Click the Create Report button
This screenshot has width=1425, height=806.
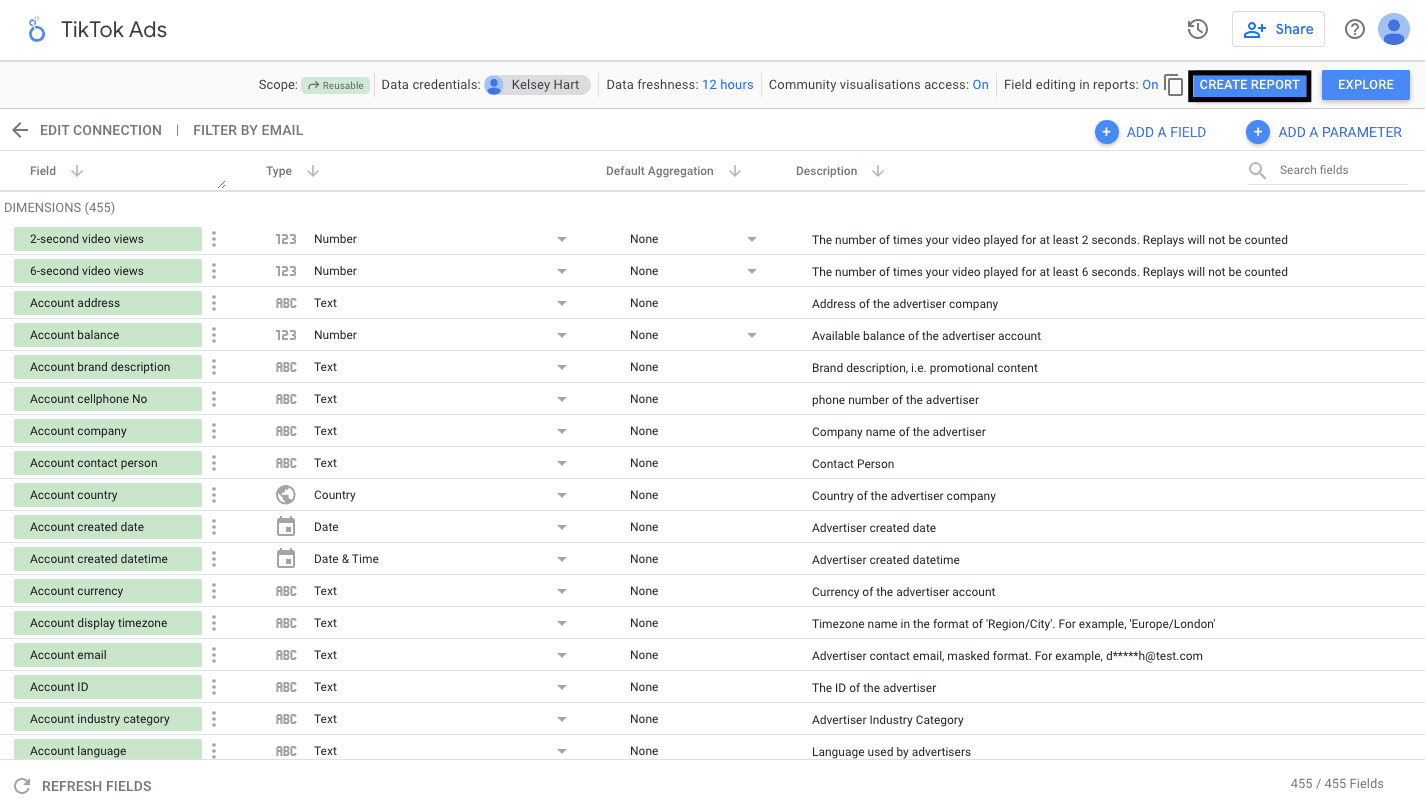coord(1249,85)
